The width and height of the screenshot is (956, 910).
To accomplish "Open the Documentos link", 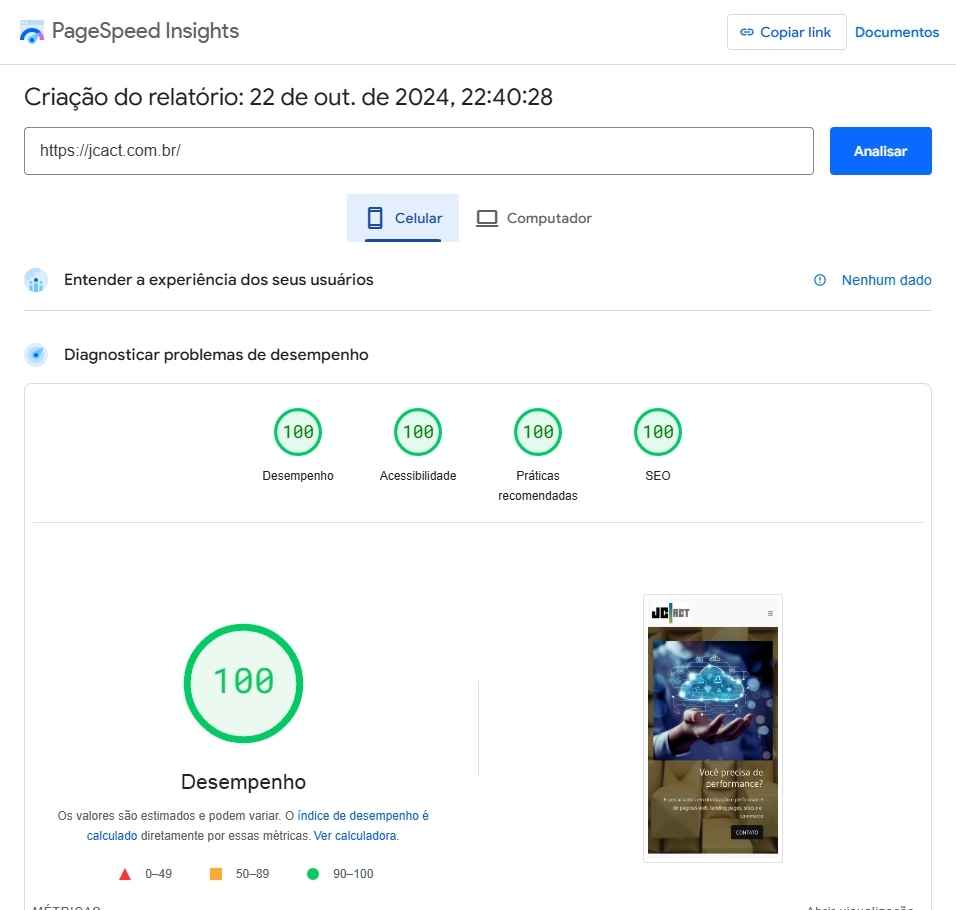I will pyautogui.click(x=897, y=32).
